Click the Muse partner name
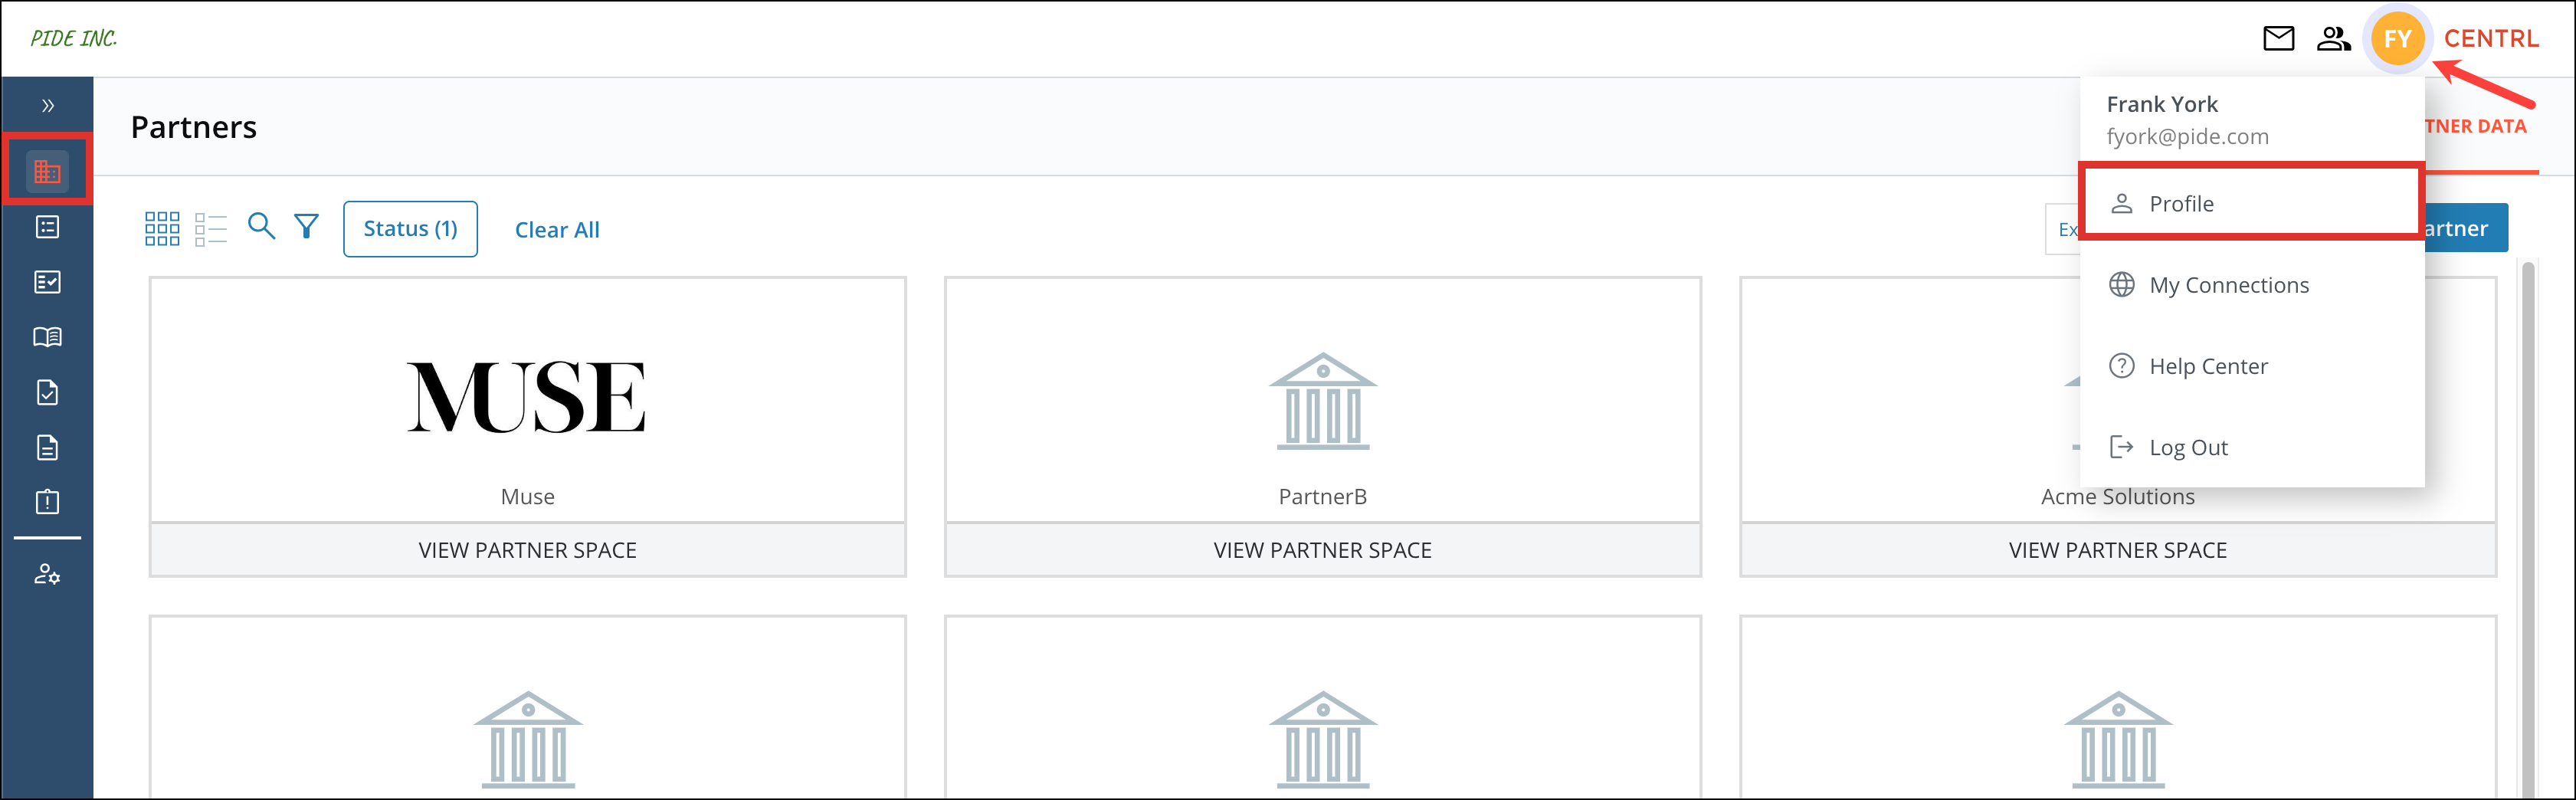 [527, 497]
